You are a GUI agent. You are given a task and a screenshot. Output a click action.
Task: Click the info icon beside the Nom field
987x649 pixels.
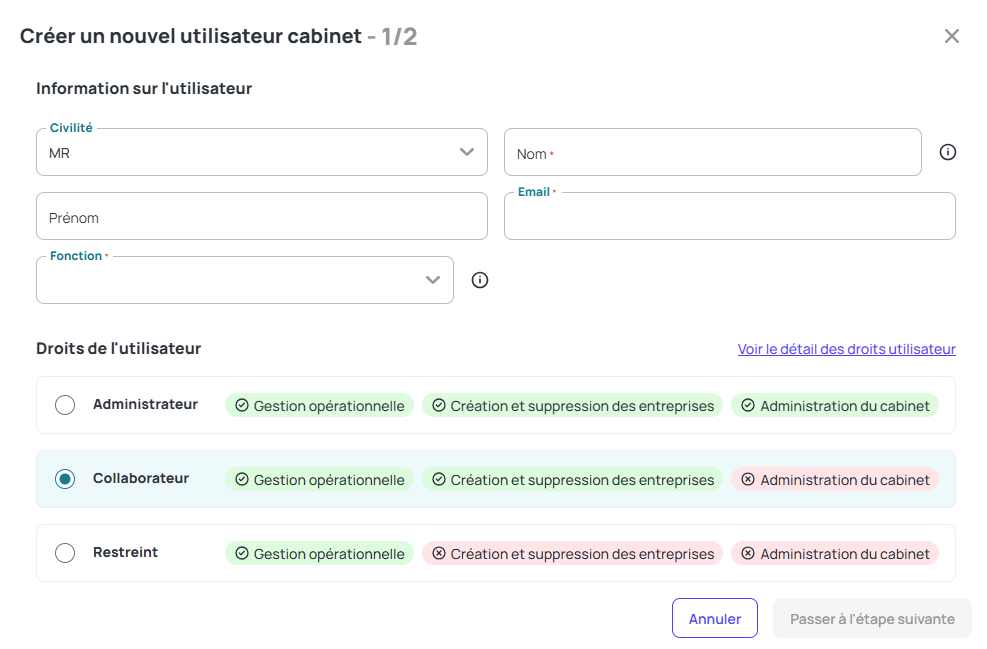tap(947, 152)
